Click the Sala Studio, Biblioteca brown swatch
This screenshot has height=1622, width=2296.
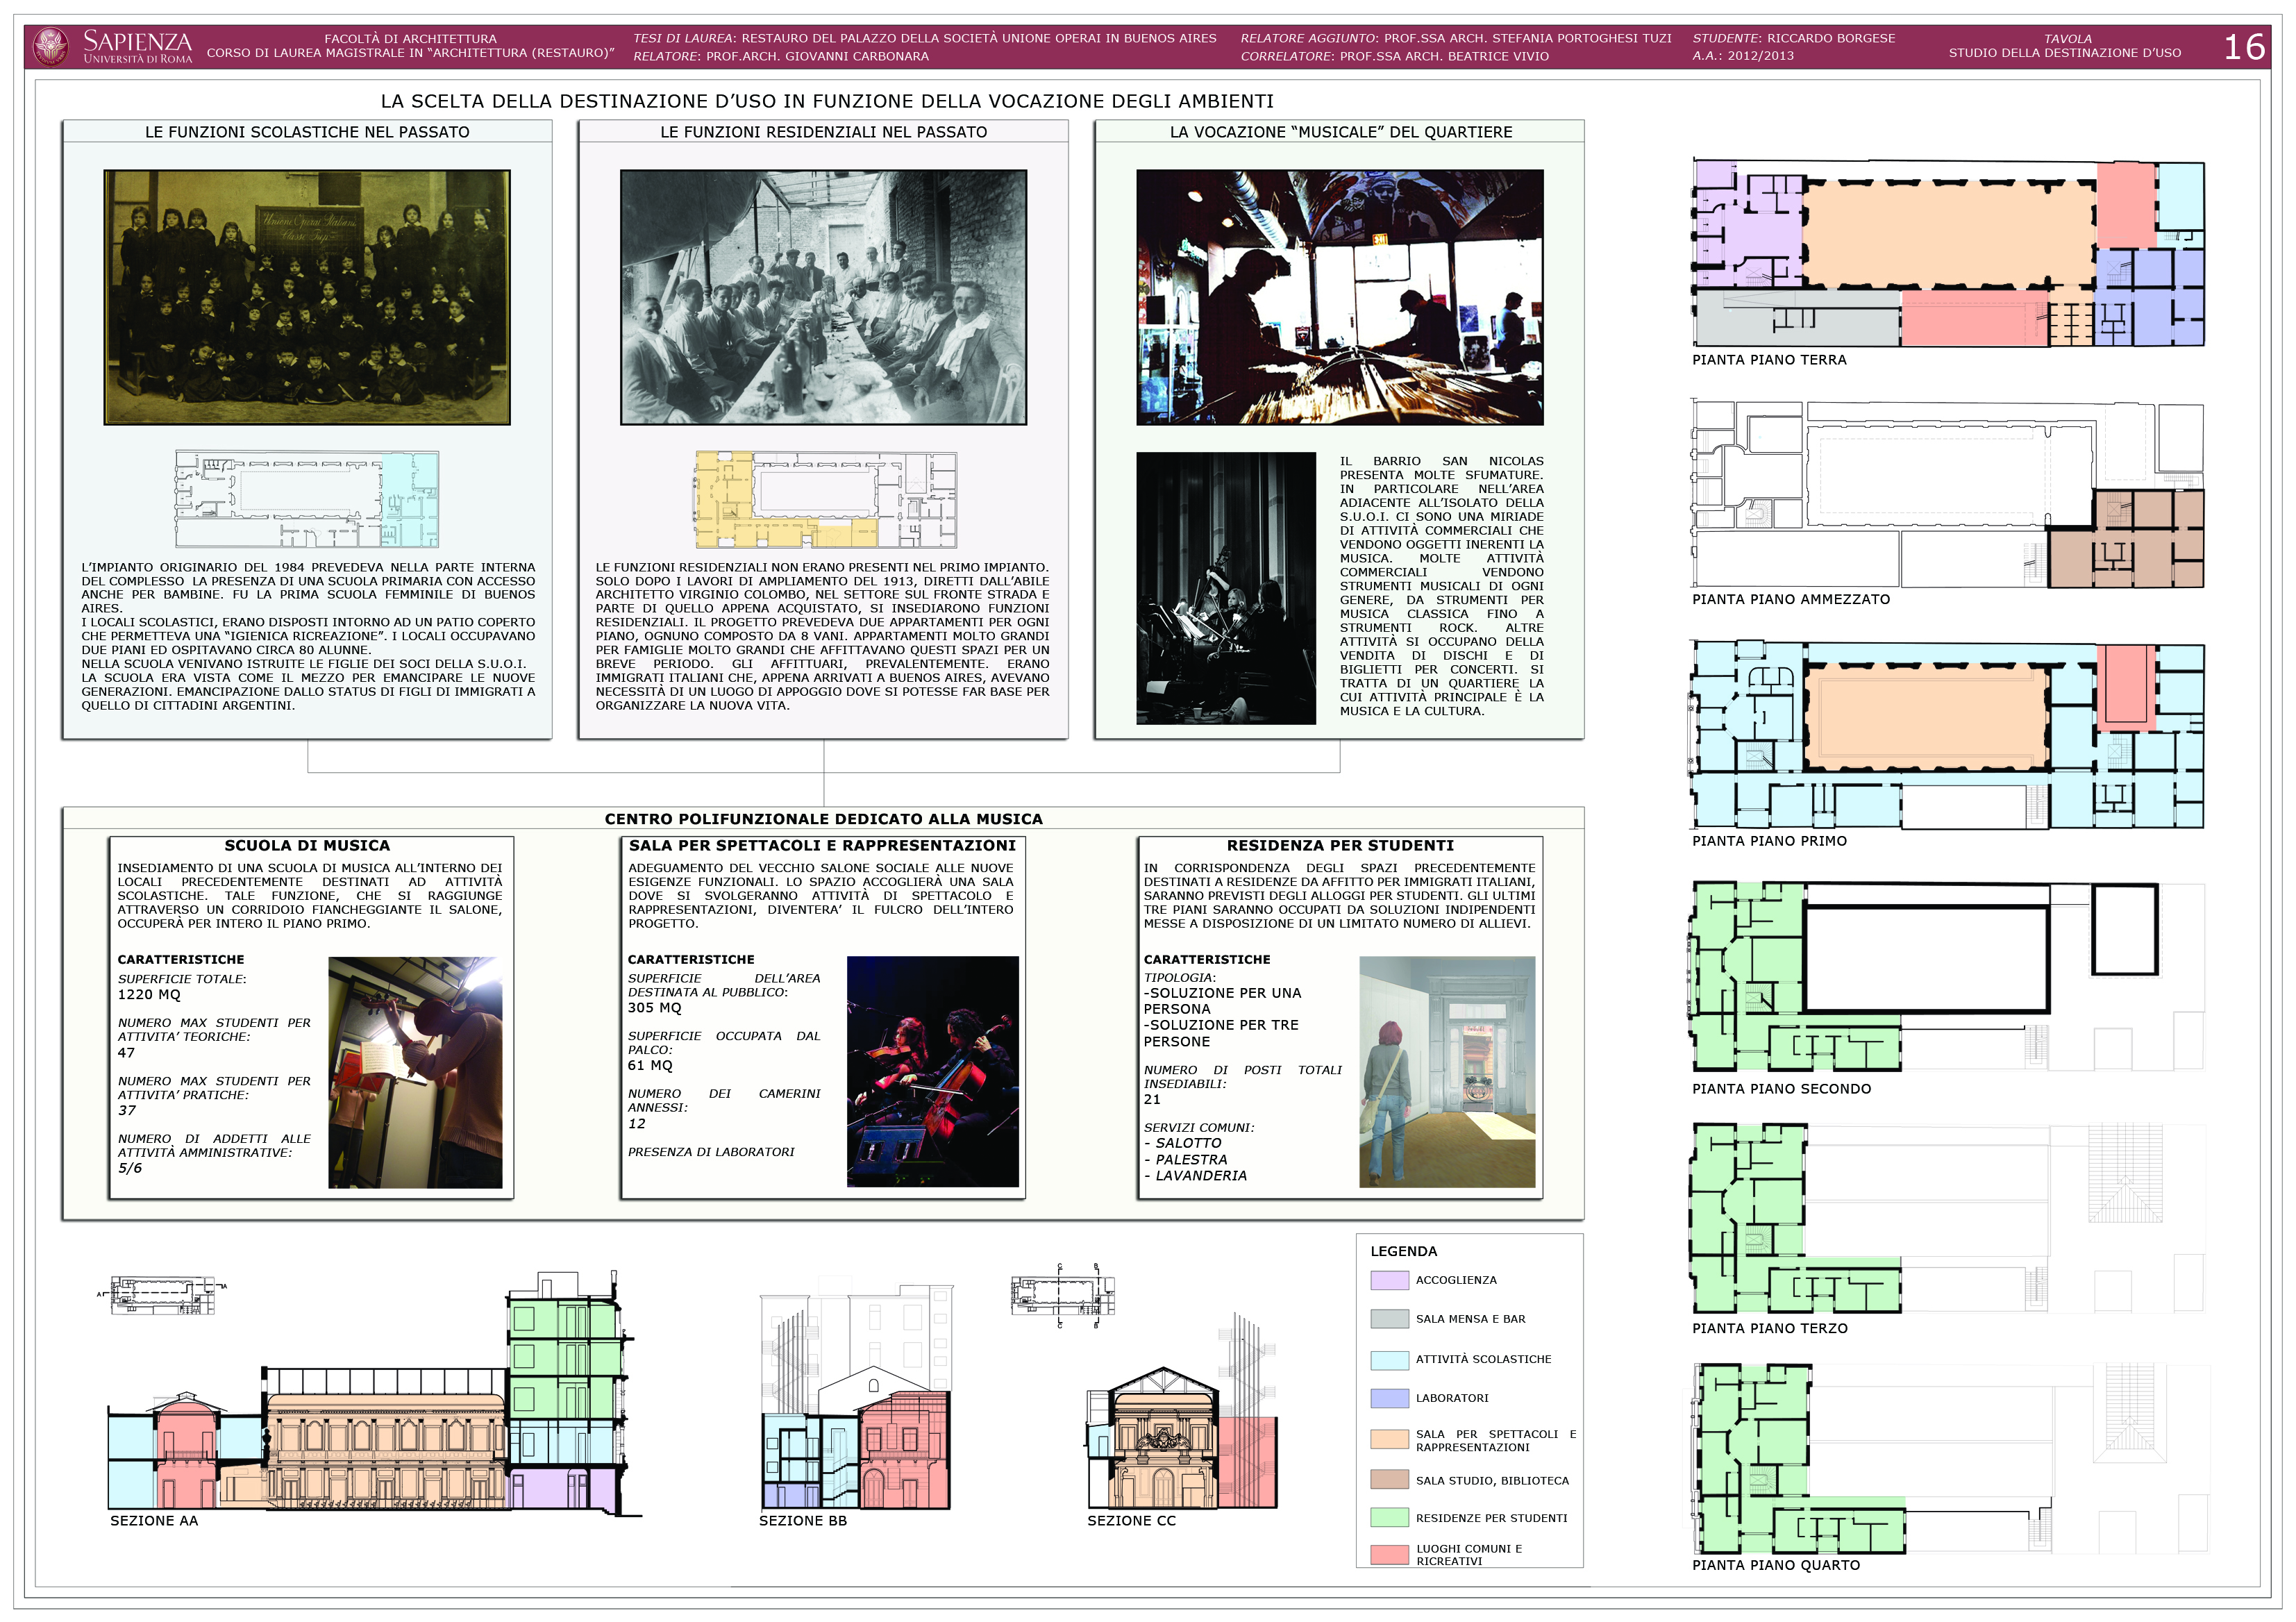click(1389, 1479)
